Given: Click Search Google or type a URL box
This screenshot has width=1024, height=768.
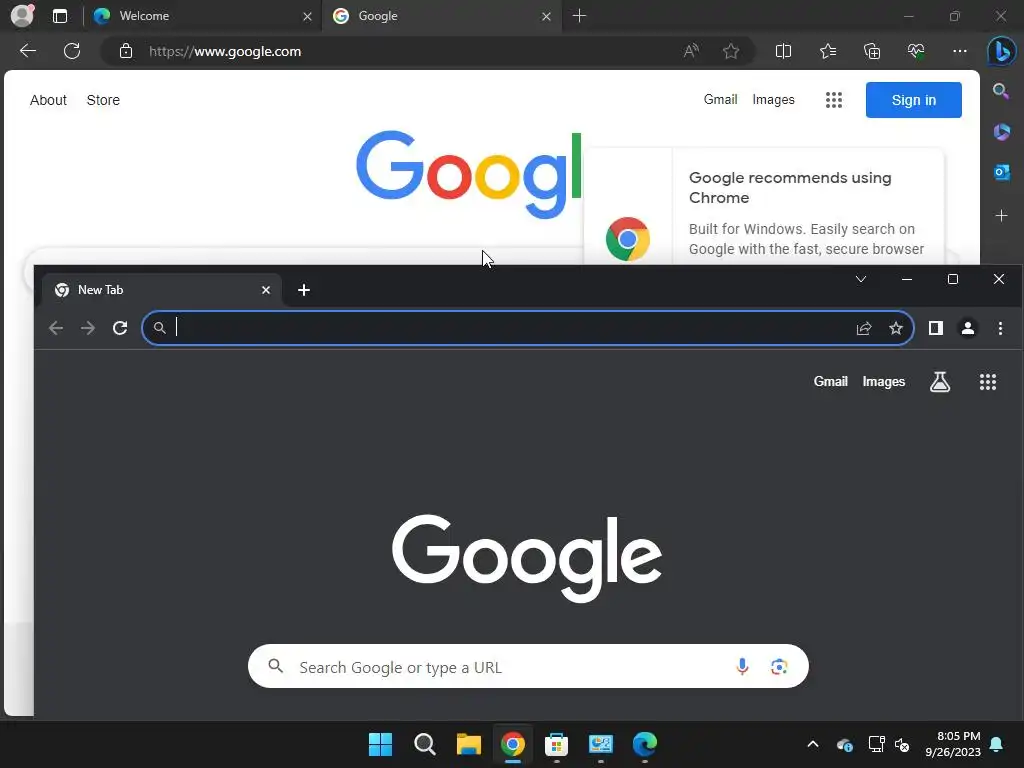Looking at the screenshot, I should (528, 666).
